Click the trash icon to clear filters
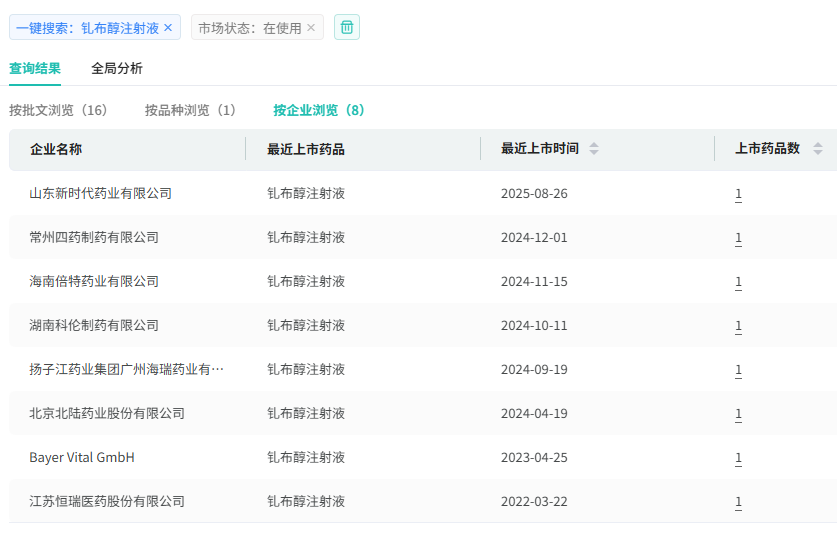The image size is (837, 534). tap(347, 28)
